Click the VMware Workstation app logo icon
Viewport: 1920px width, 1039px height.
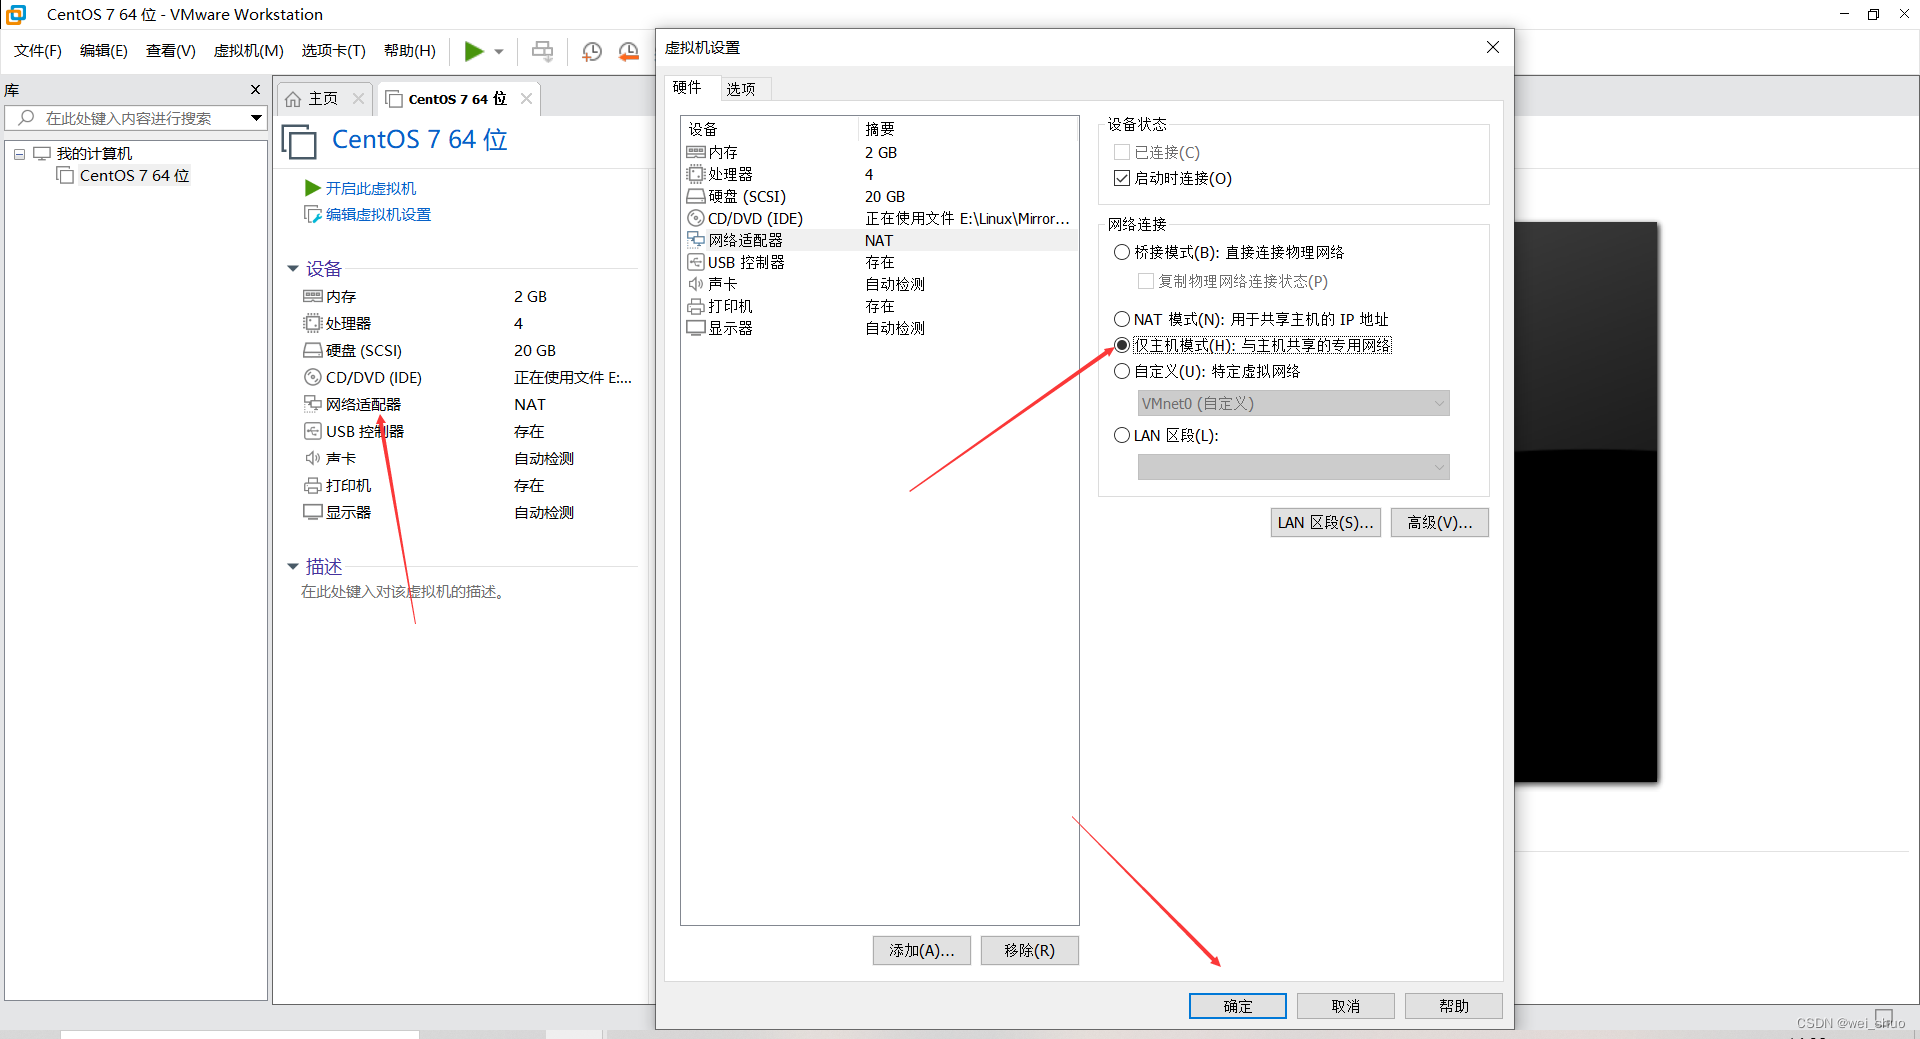coord(16,14)
